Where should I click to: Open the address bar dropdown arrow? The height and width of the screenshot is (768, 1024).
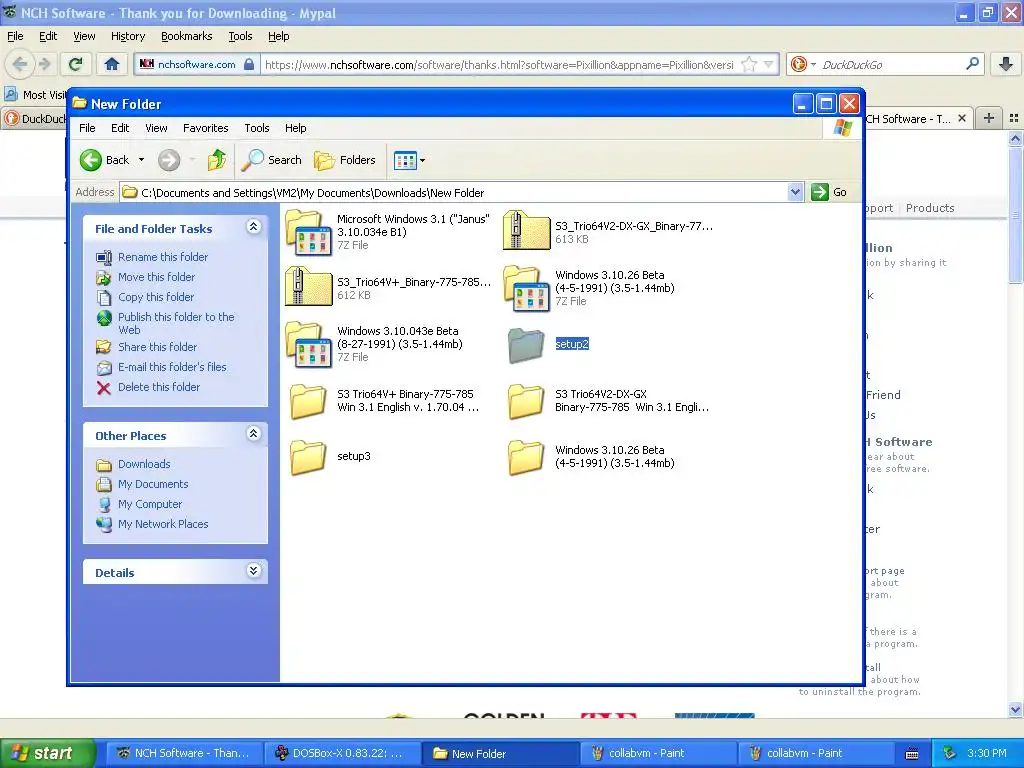[795, 192]
